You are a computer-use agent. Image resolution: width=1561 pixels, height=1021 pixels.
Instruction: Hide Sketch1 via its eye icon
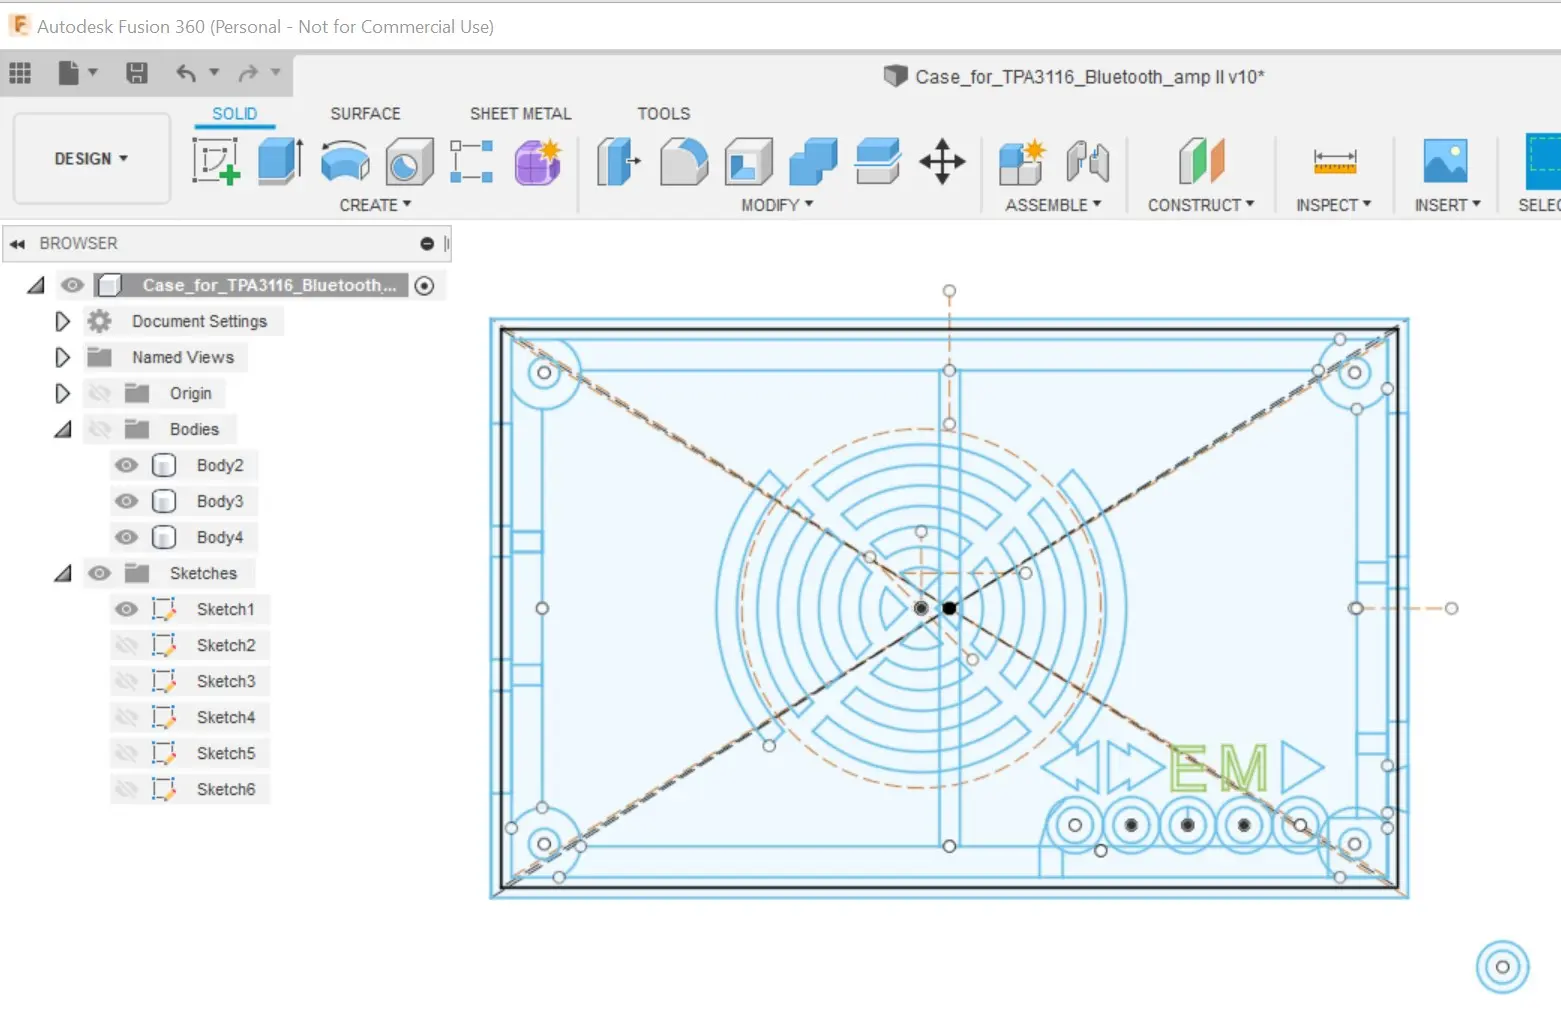126,609
